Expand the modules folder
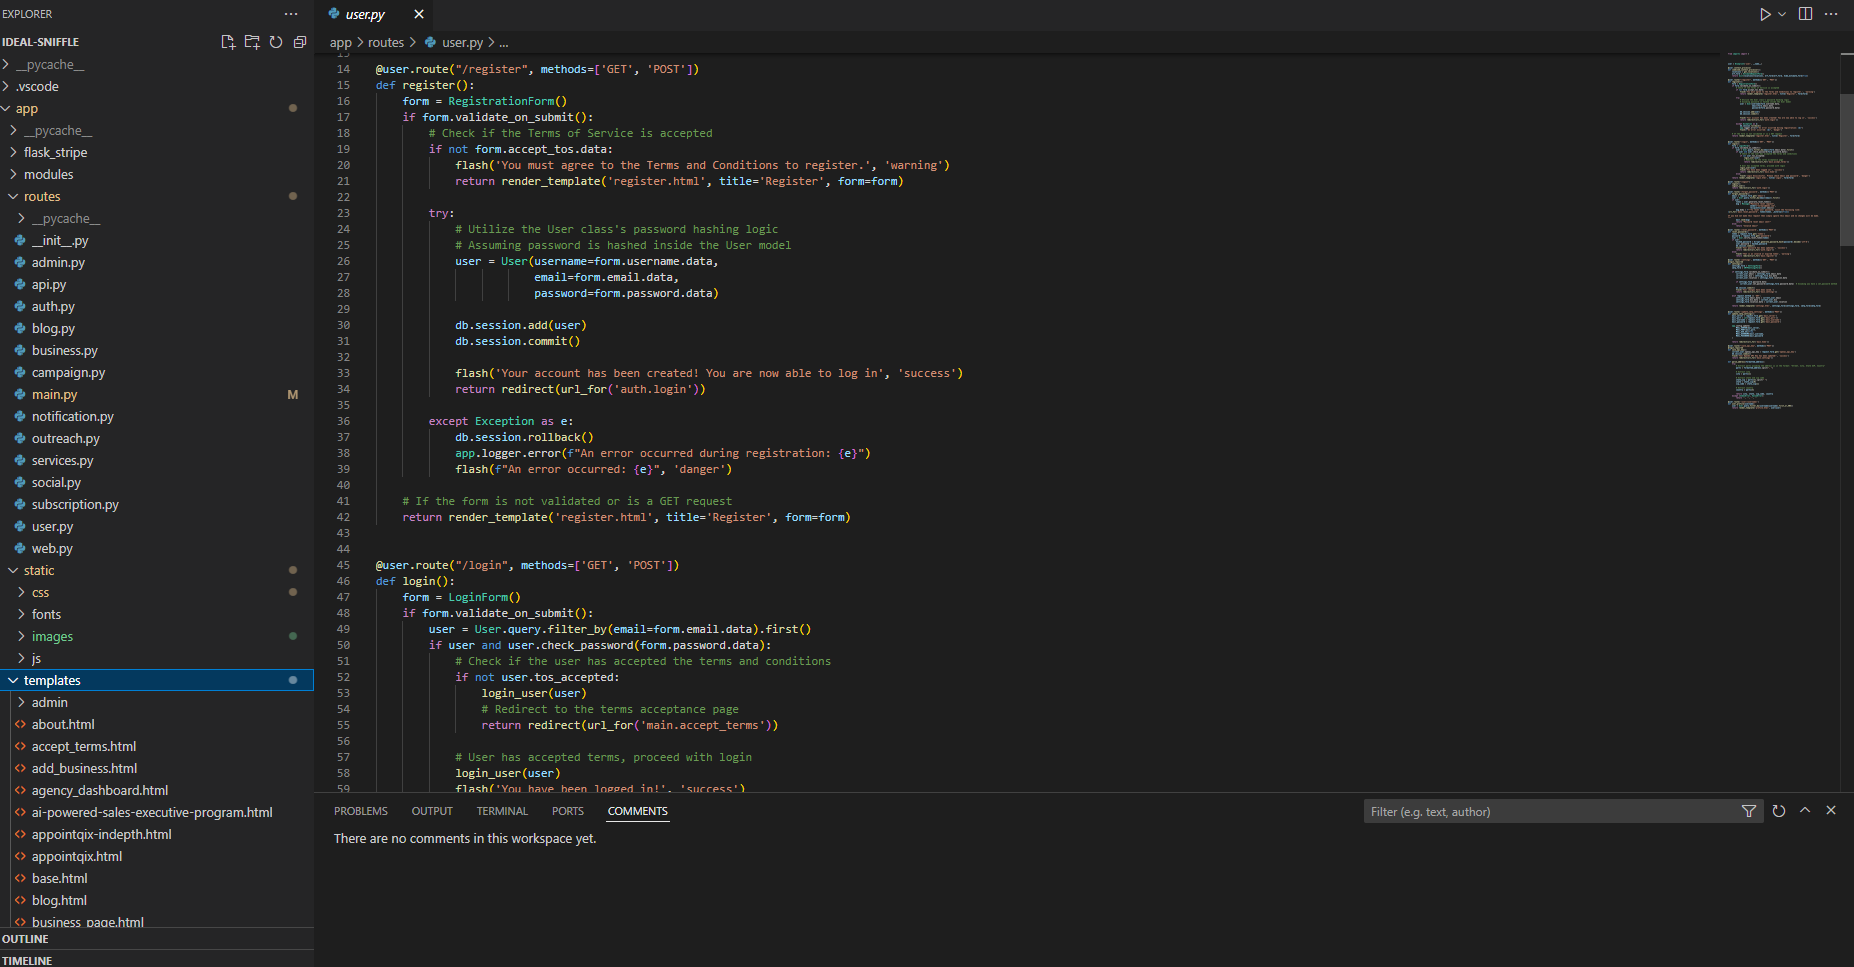Image resolution: width=1854 pixels, height=967 pixels. tap(157, 174)
